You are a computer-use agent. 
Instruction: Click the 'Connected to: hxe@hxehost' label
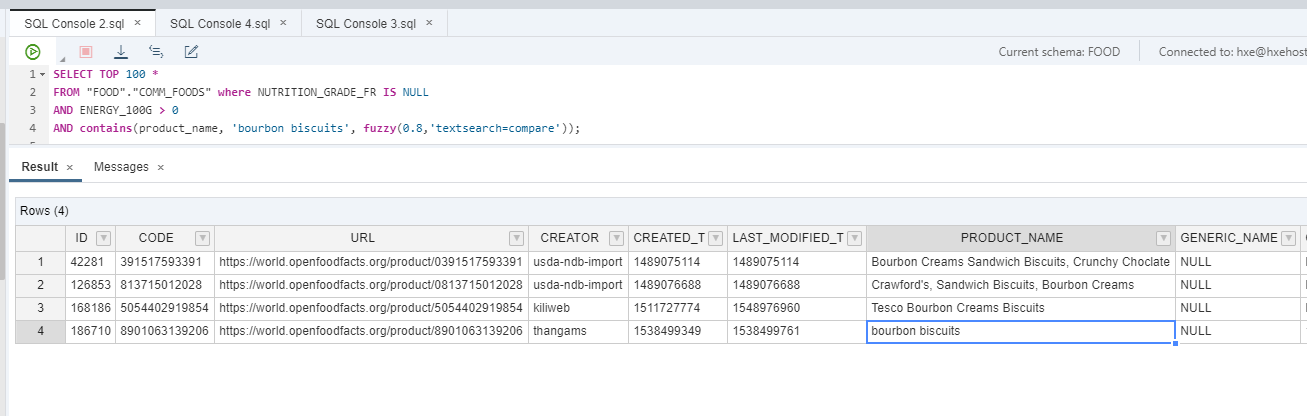click(x=1232, y=52)
